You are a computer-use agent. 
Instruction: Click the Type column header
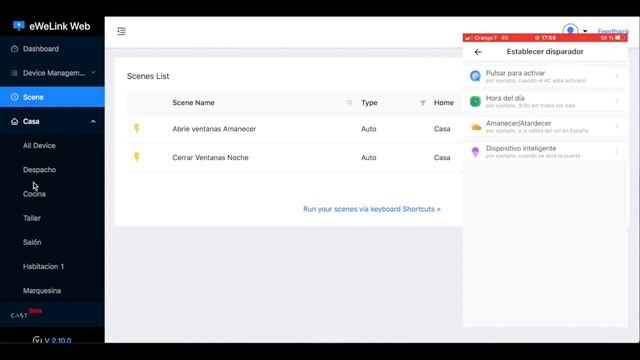369,103
